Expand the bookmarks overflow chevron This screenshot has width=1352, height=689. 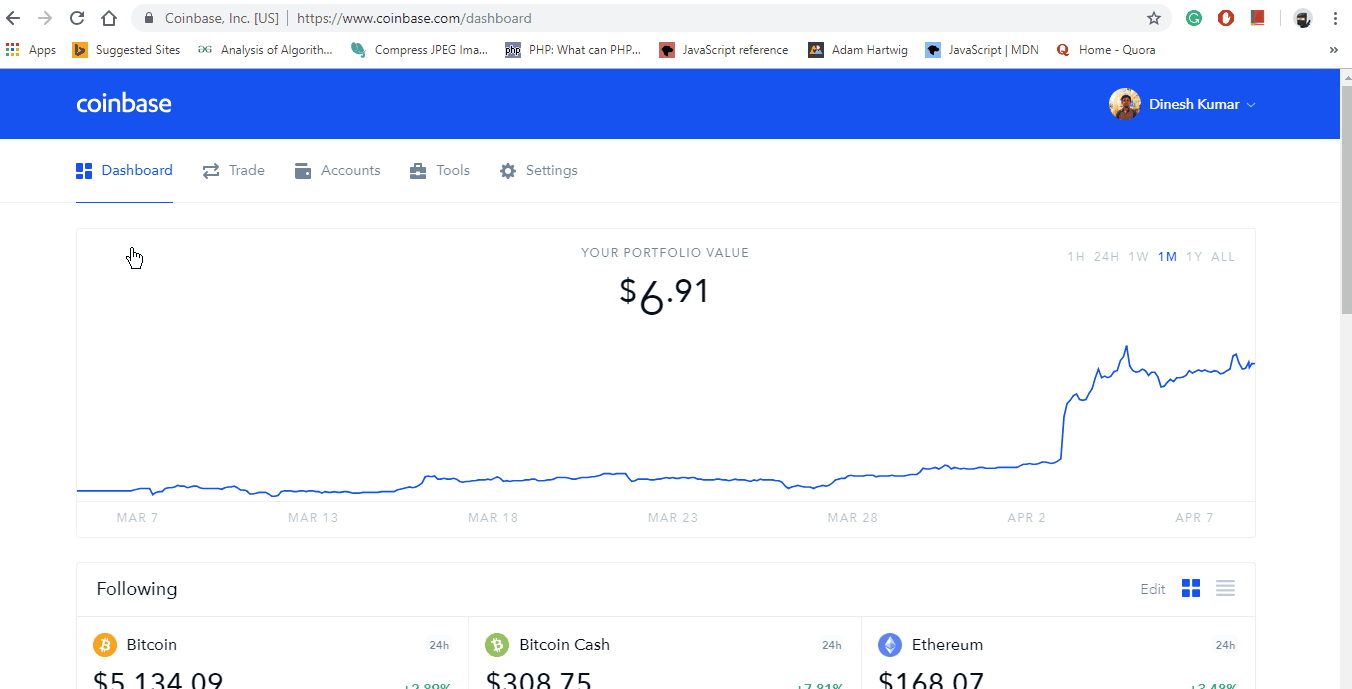click(x=1333, y=49)
